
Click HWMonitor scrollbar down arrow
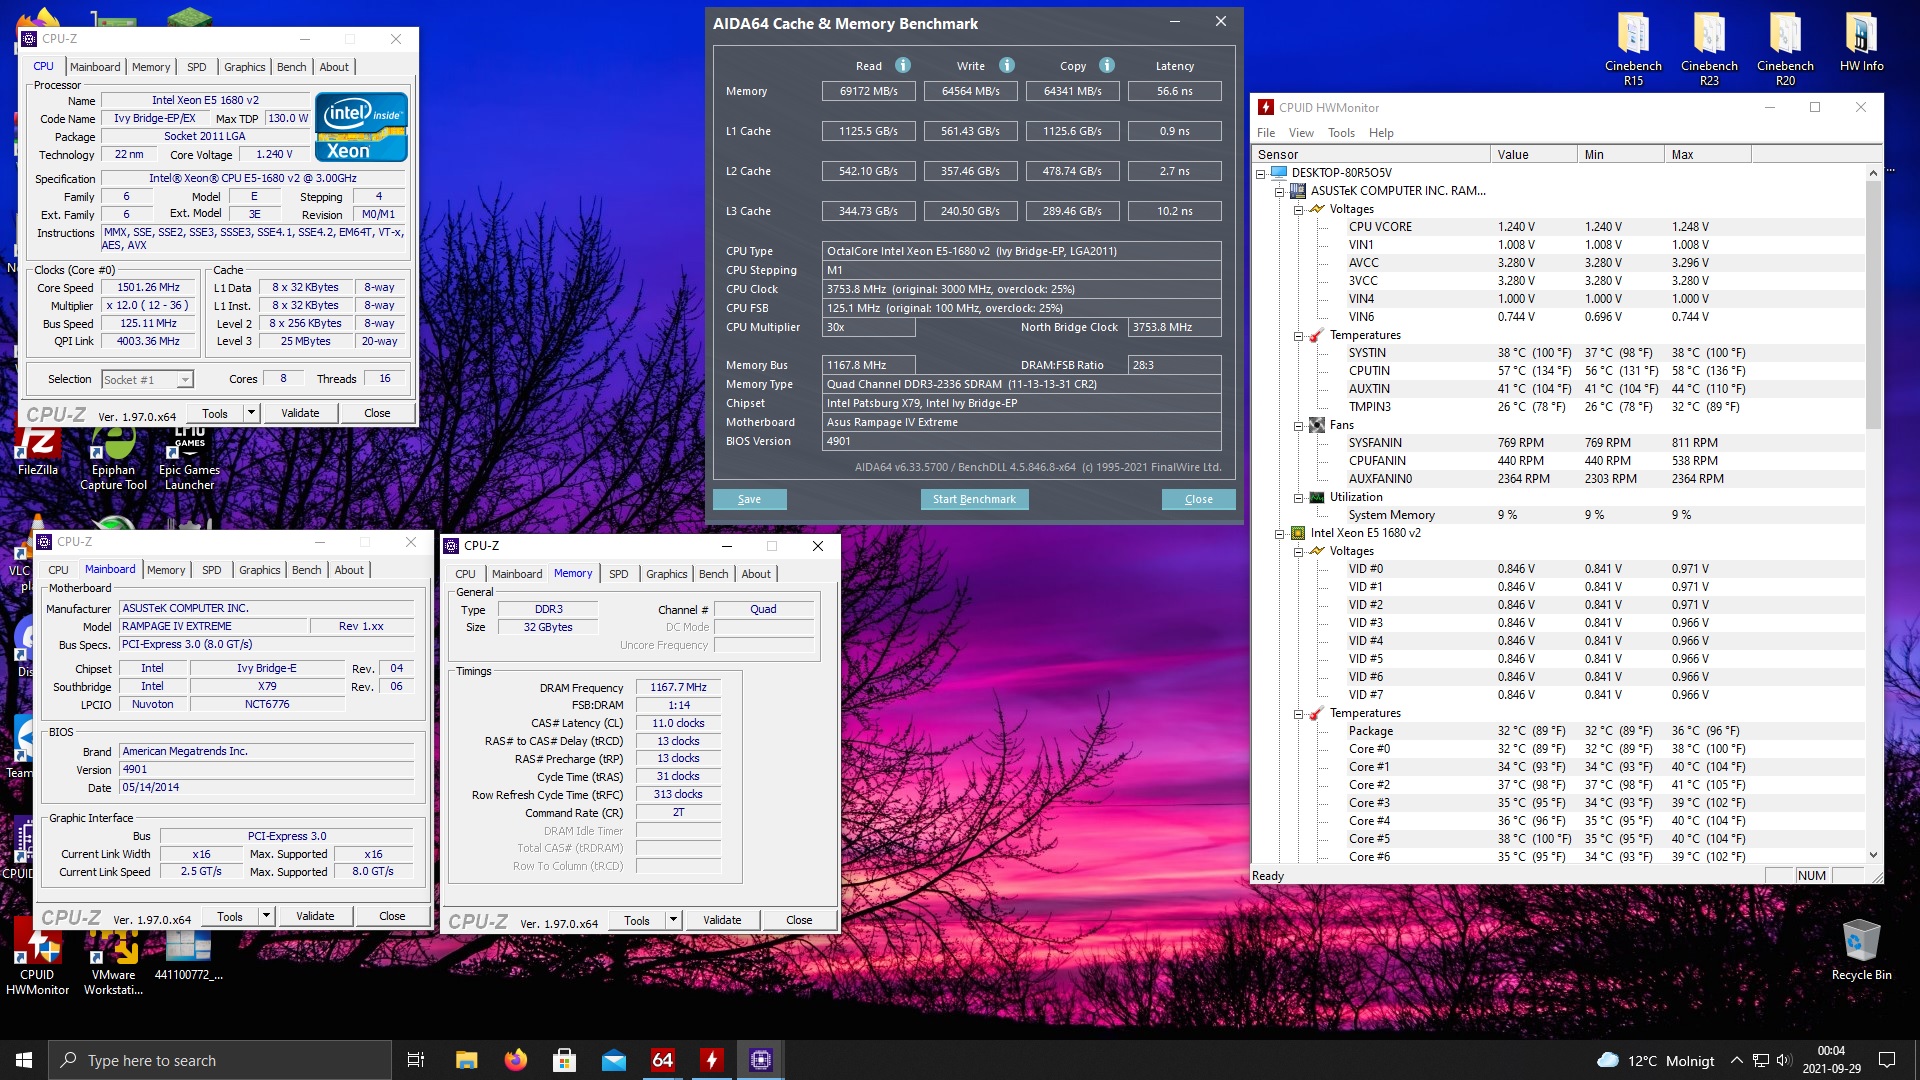1873,855
